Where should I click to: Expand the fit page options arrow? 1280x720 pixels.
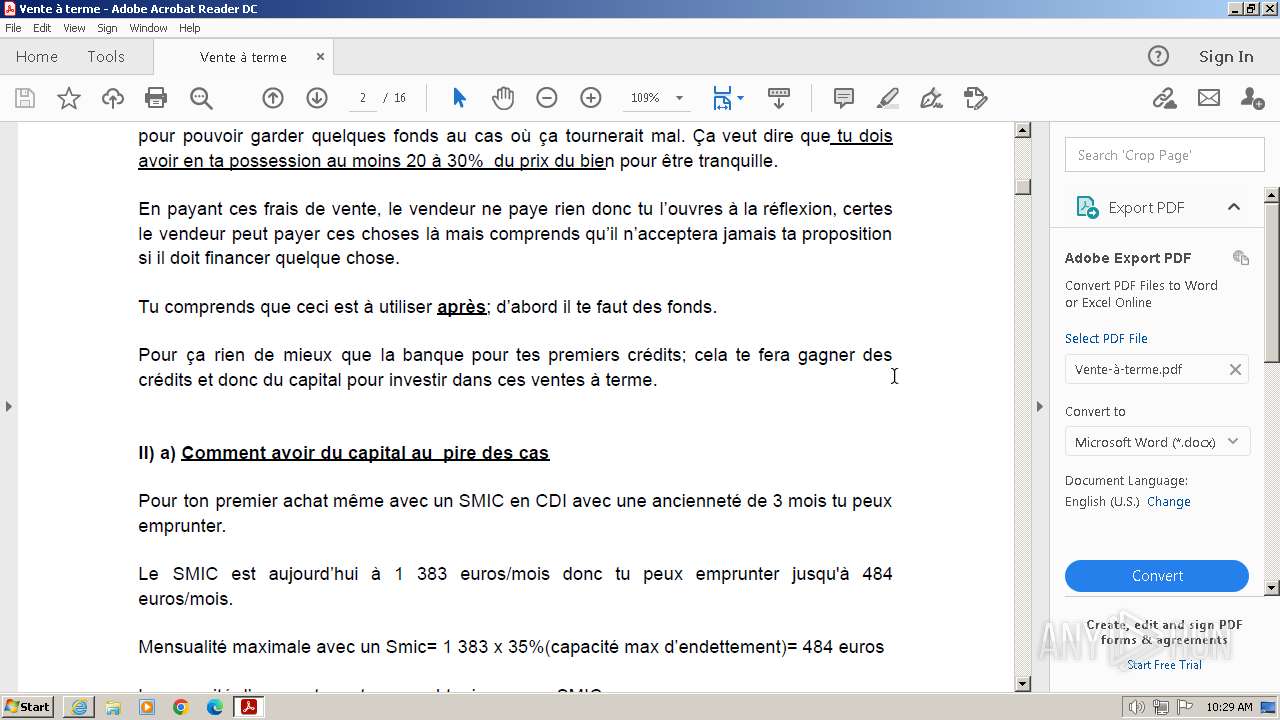coord(740,98)
